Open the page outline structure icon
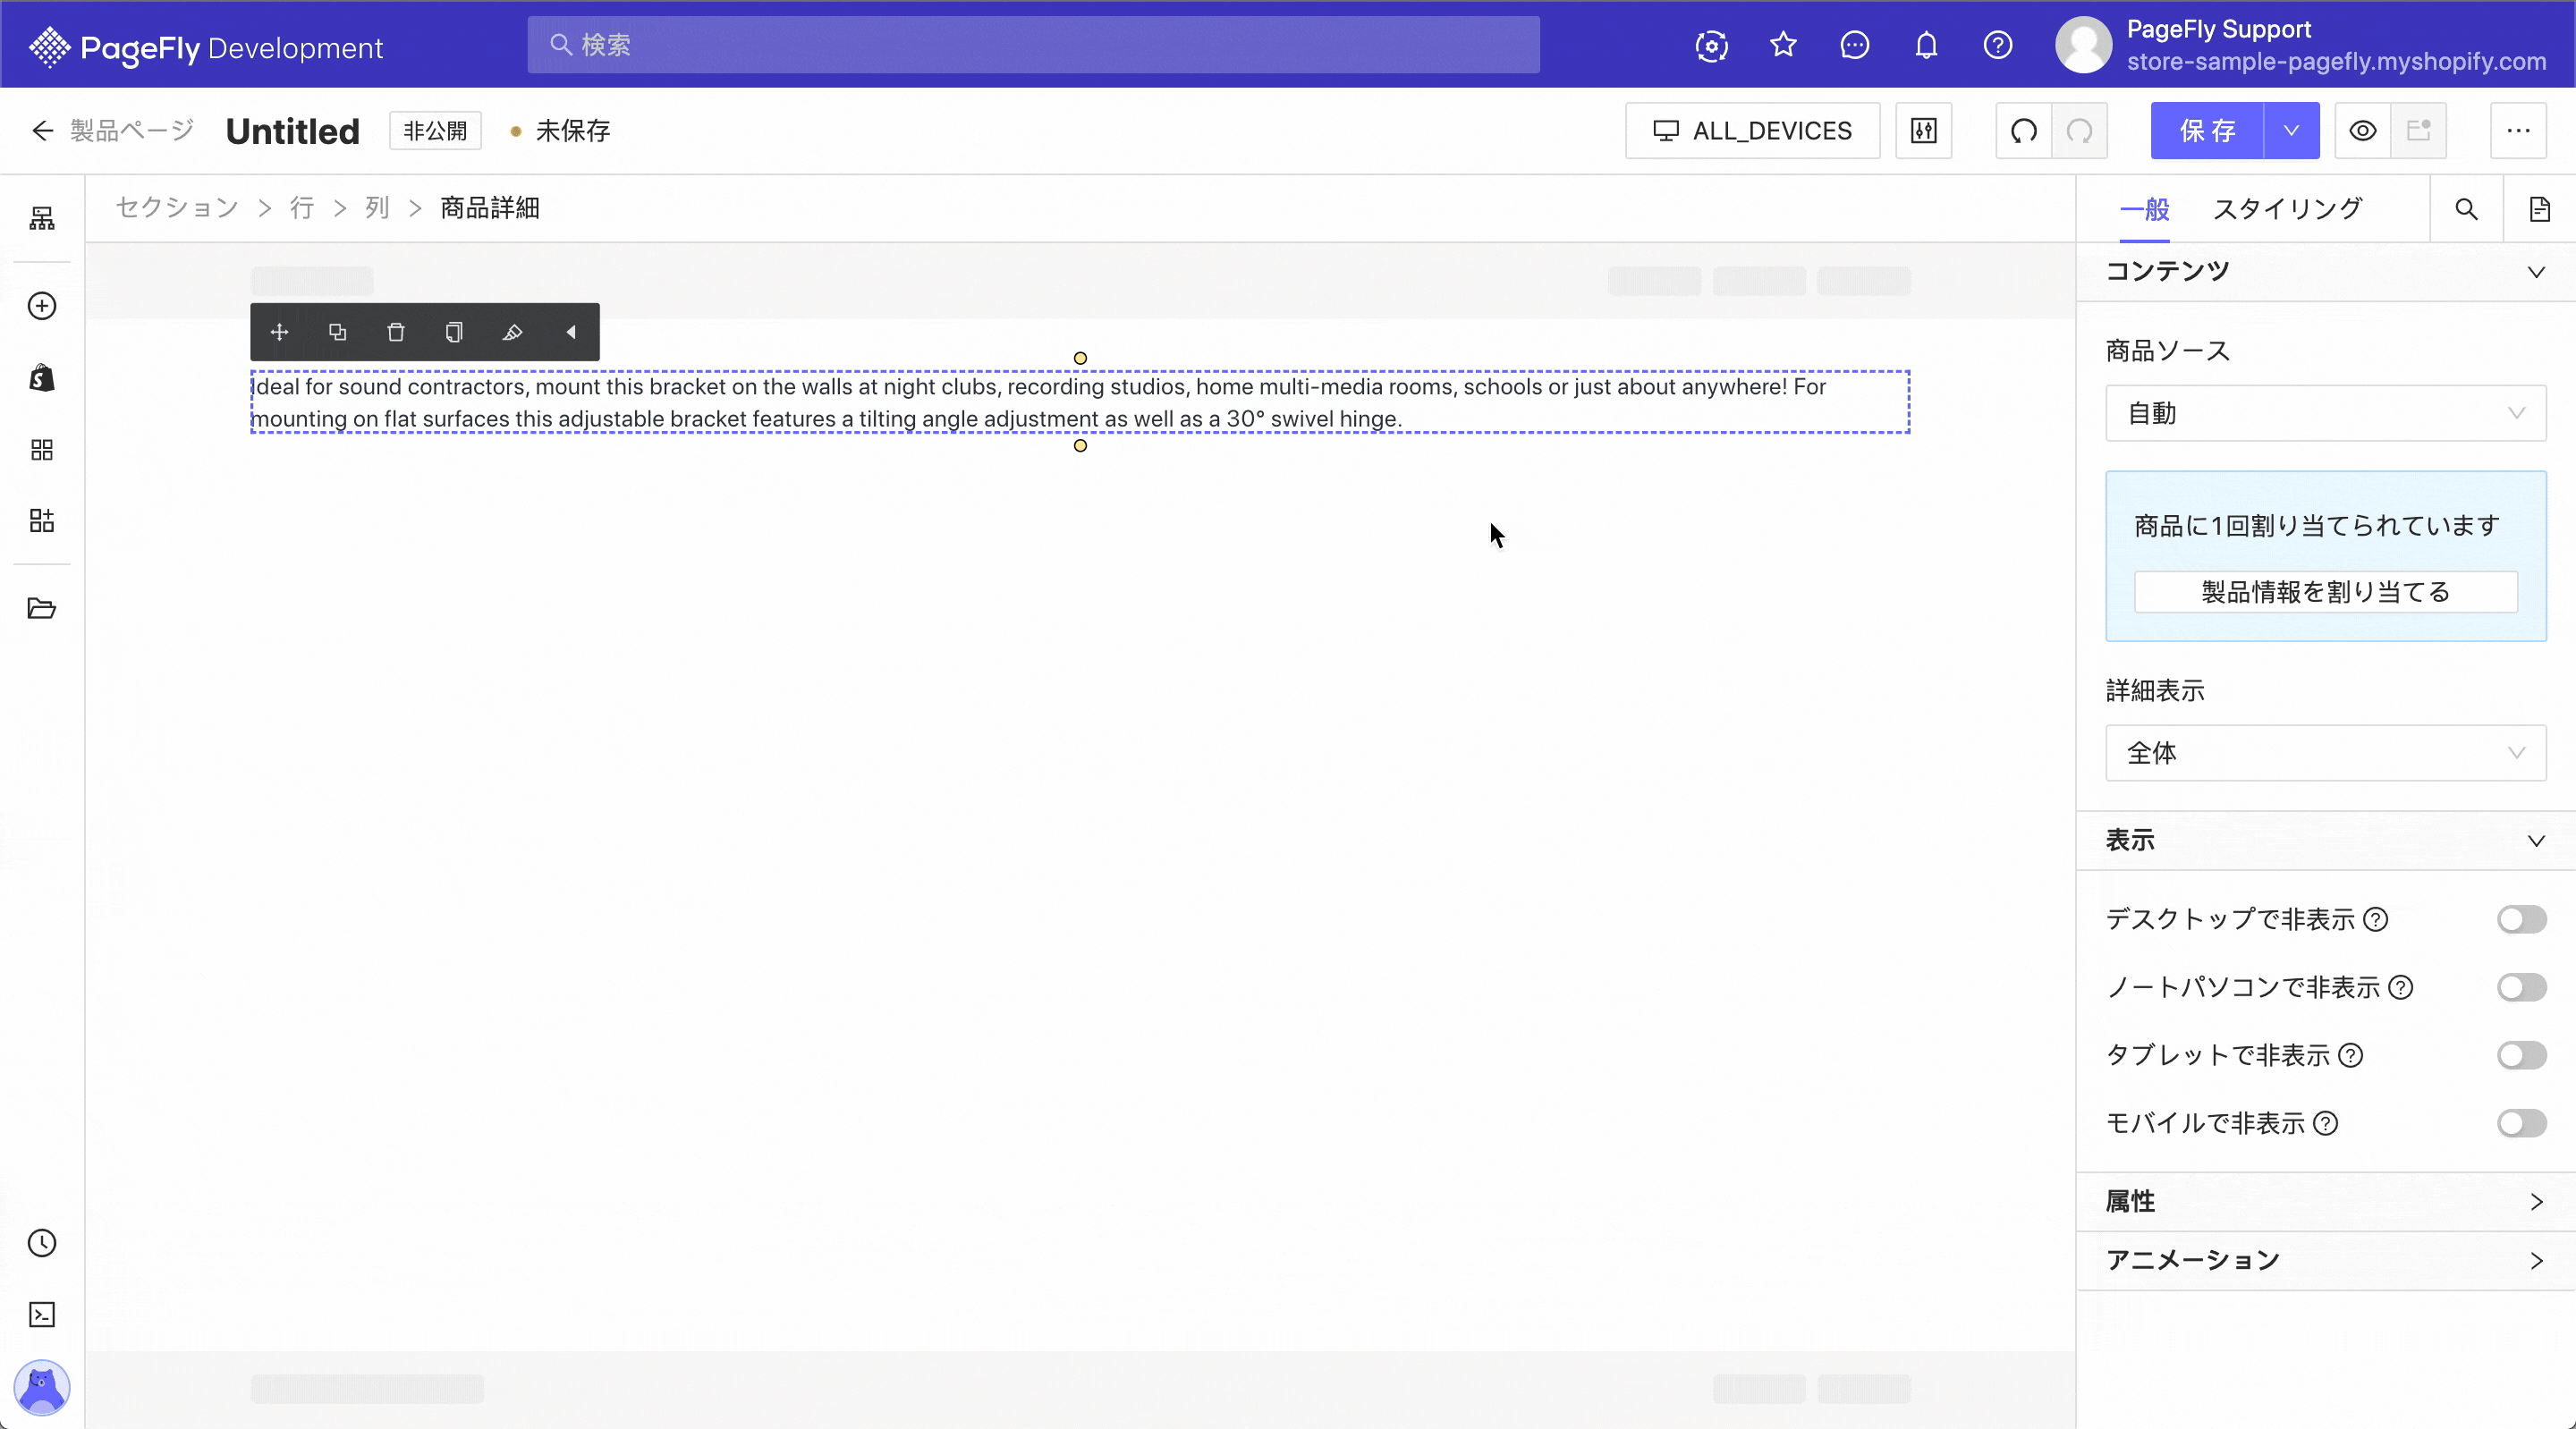 42,218
